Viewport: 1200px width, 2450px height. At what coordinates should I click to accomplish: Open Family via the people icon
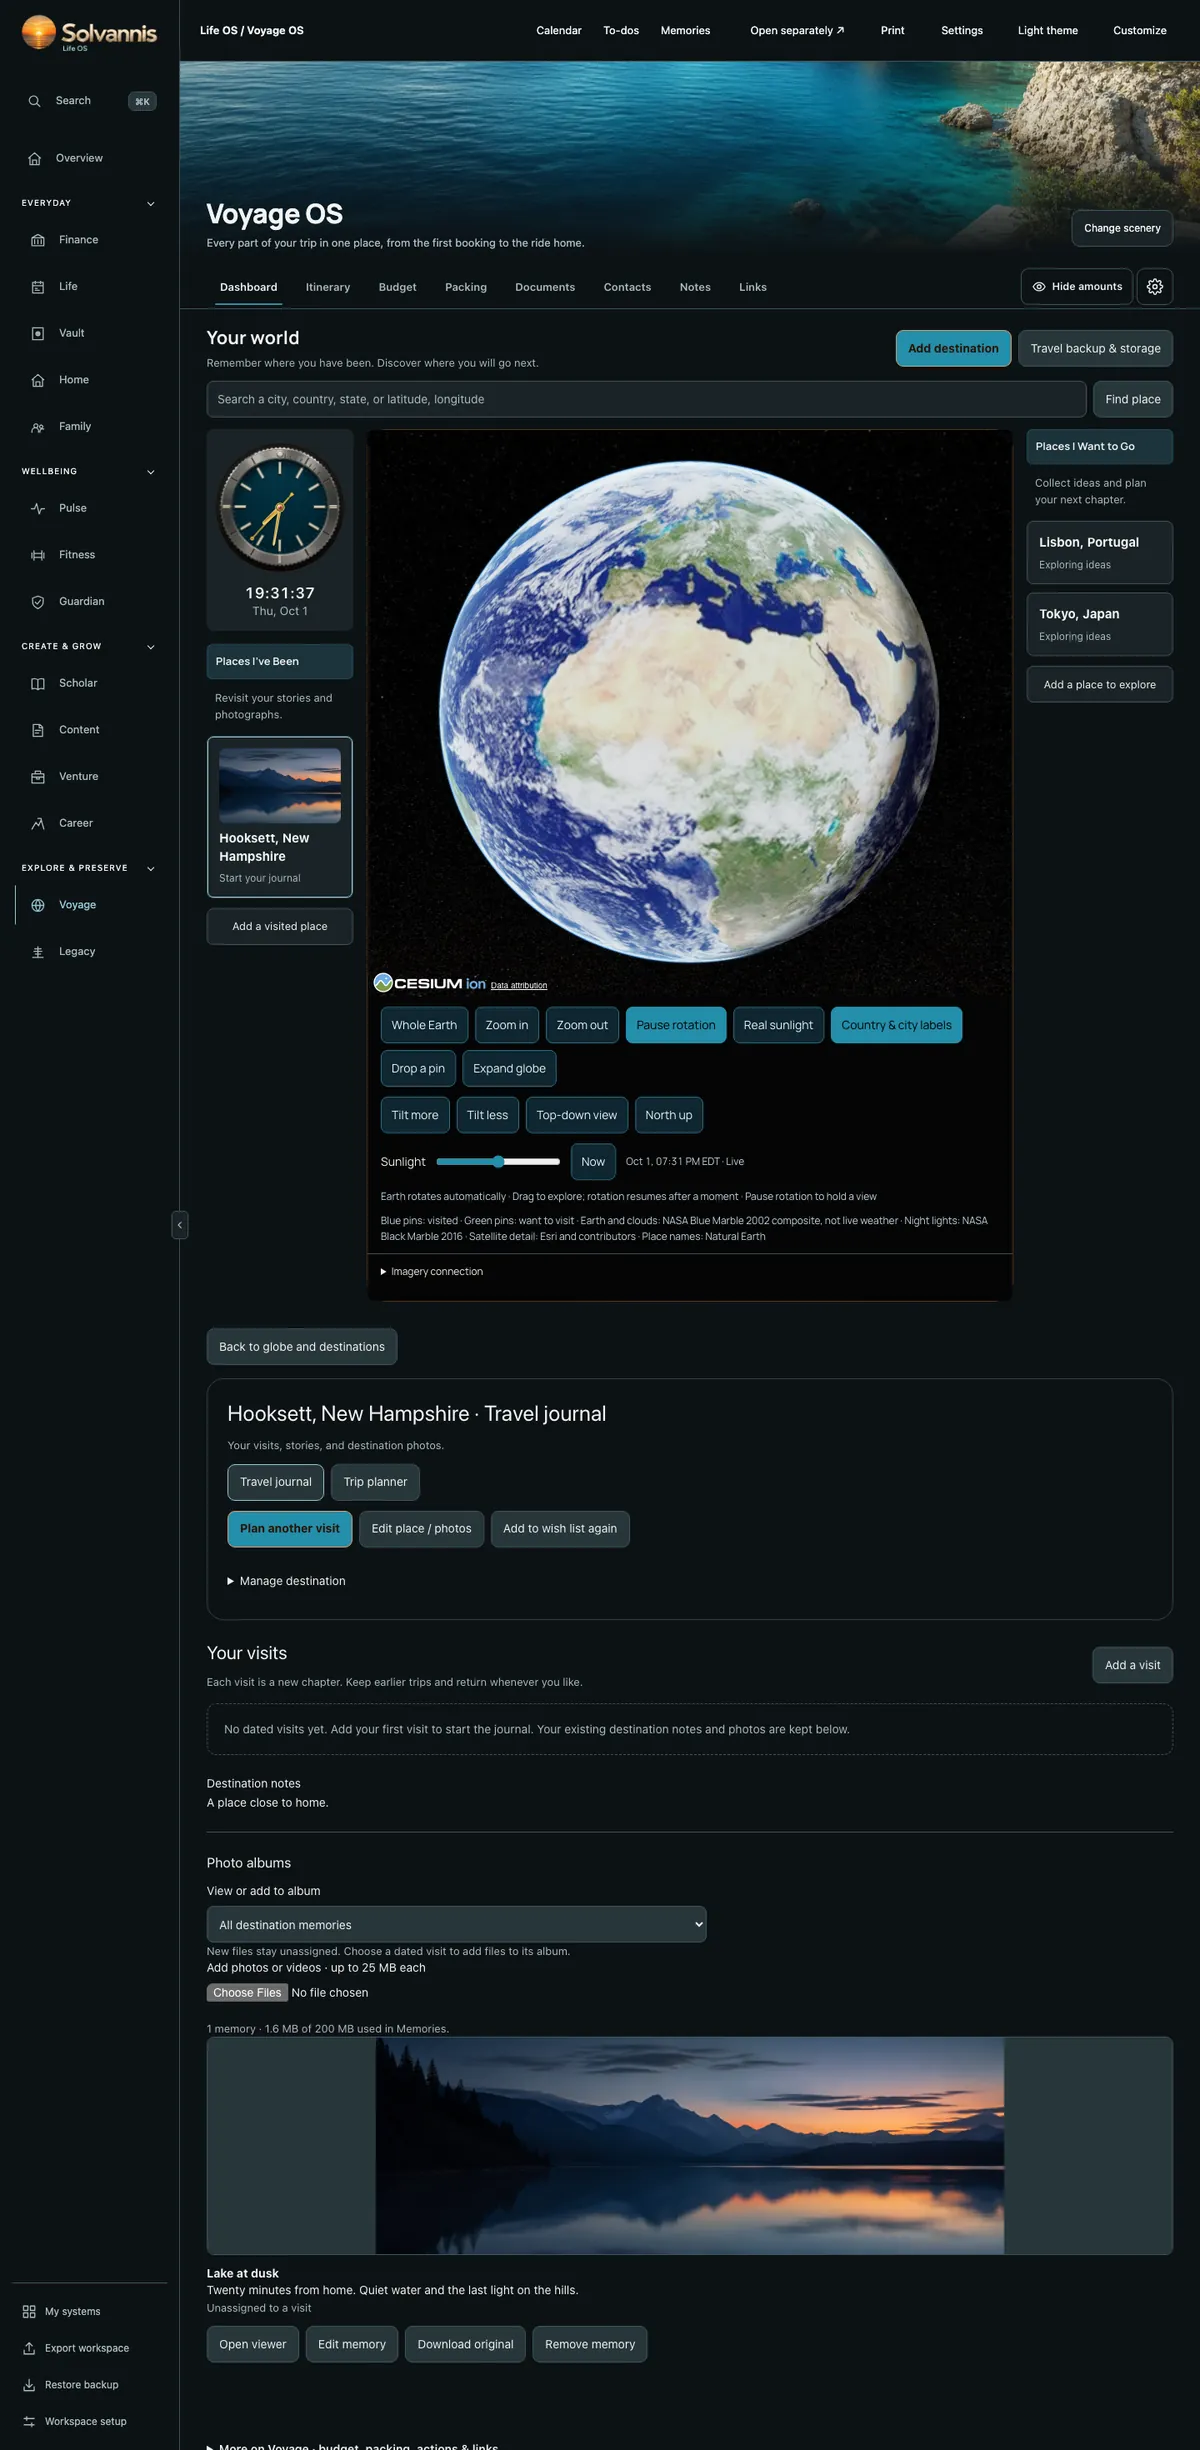pos(38,427)
